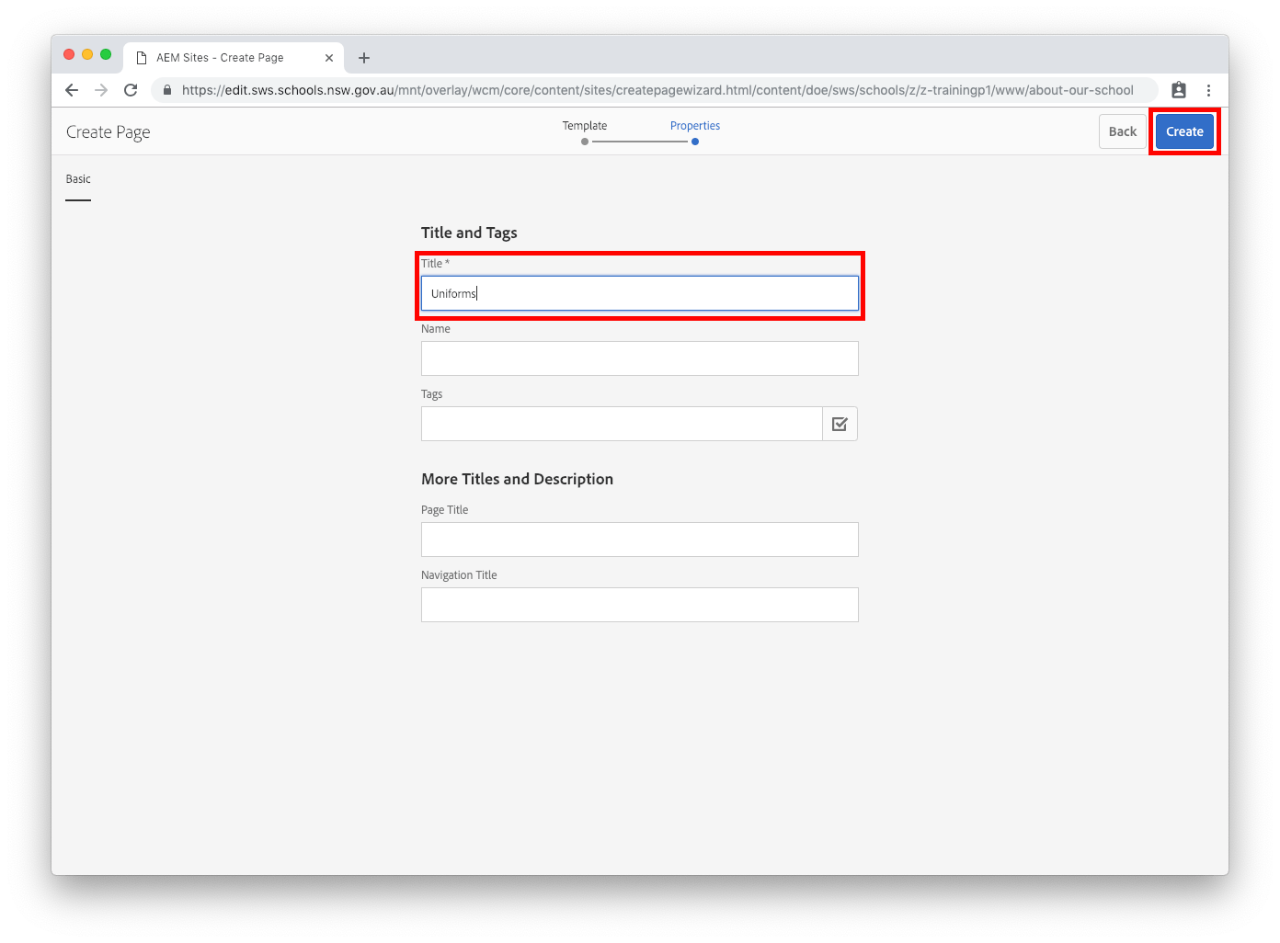Open the Chrome three-dot menu
This screenshot has width=1280, height=943.
tap(1208, 90)
